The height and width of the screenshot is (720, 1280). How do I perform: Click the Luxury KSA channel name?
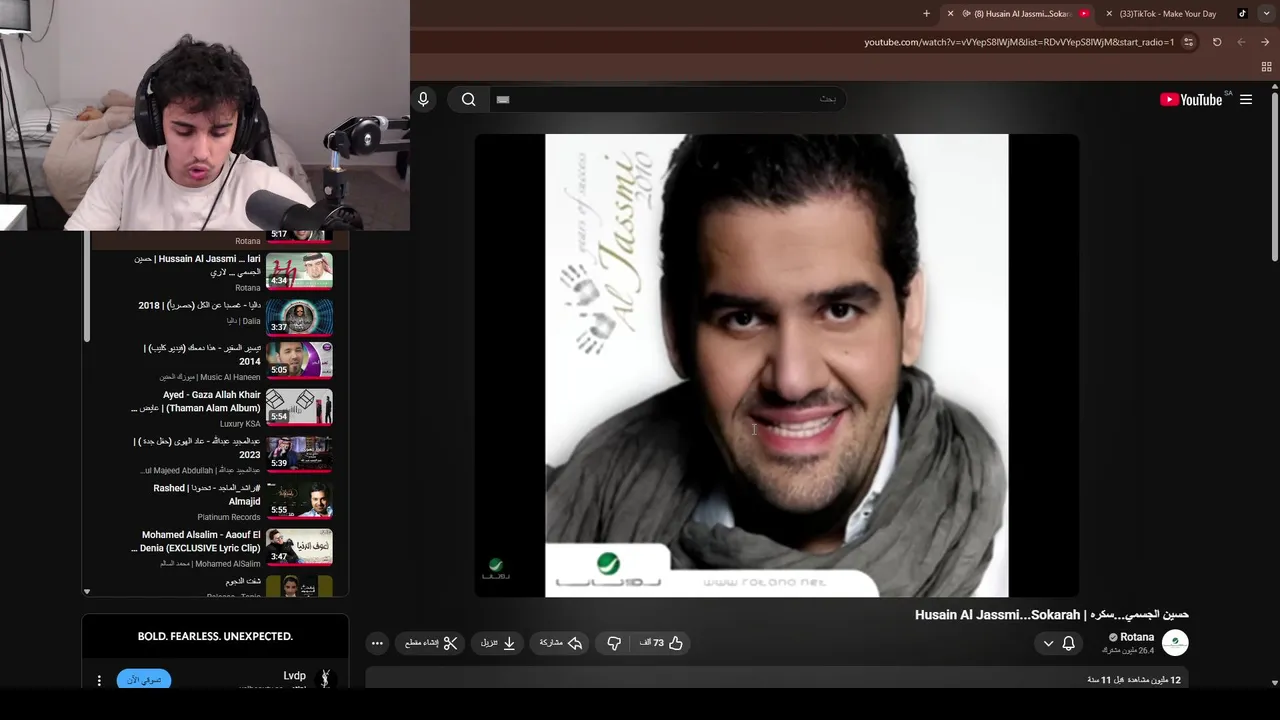[x=240, y=424]
